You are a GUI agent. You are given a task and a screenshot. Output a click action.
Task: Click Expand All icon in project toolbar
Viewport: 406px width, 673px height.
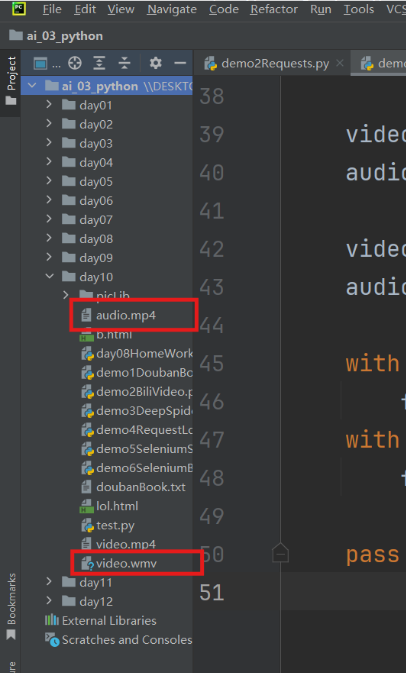click(100, 64)
